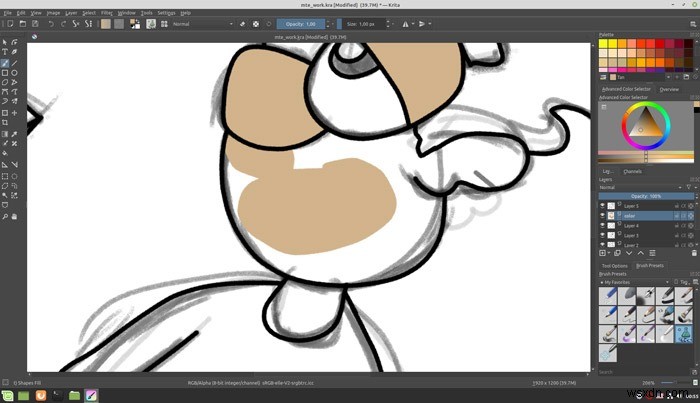Select the Layer 4 row
The height and width of the screenshot is (403, 700).
646,225
